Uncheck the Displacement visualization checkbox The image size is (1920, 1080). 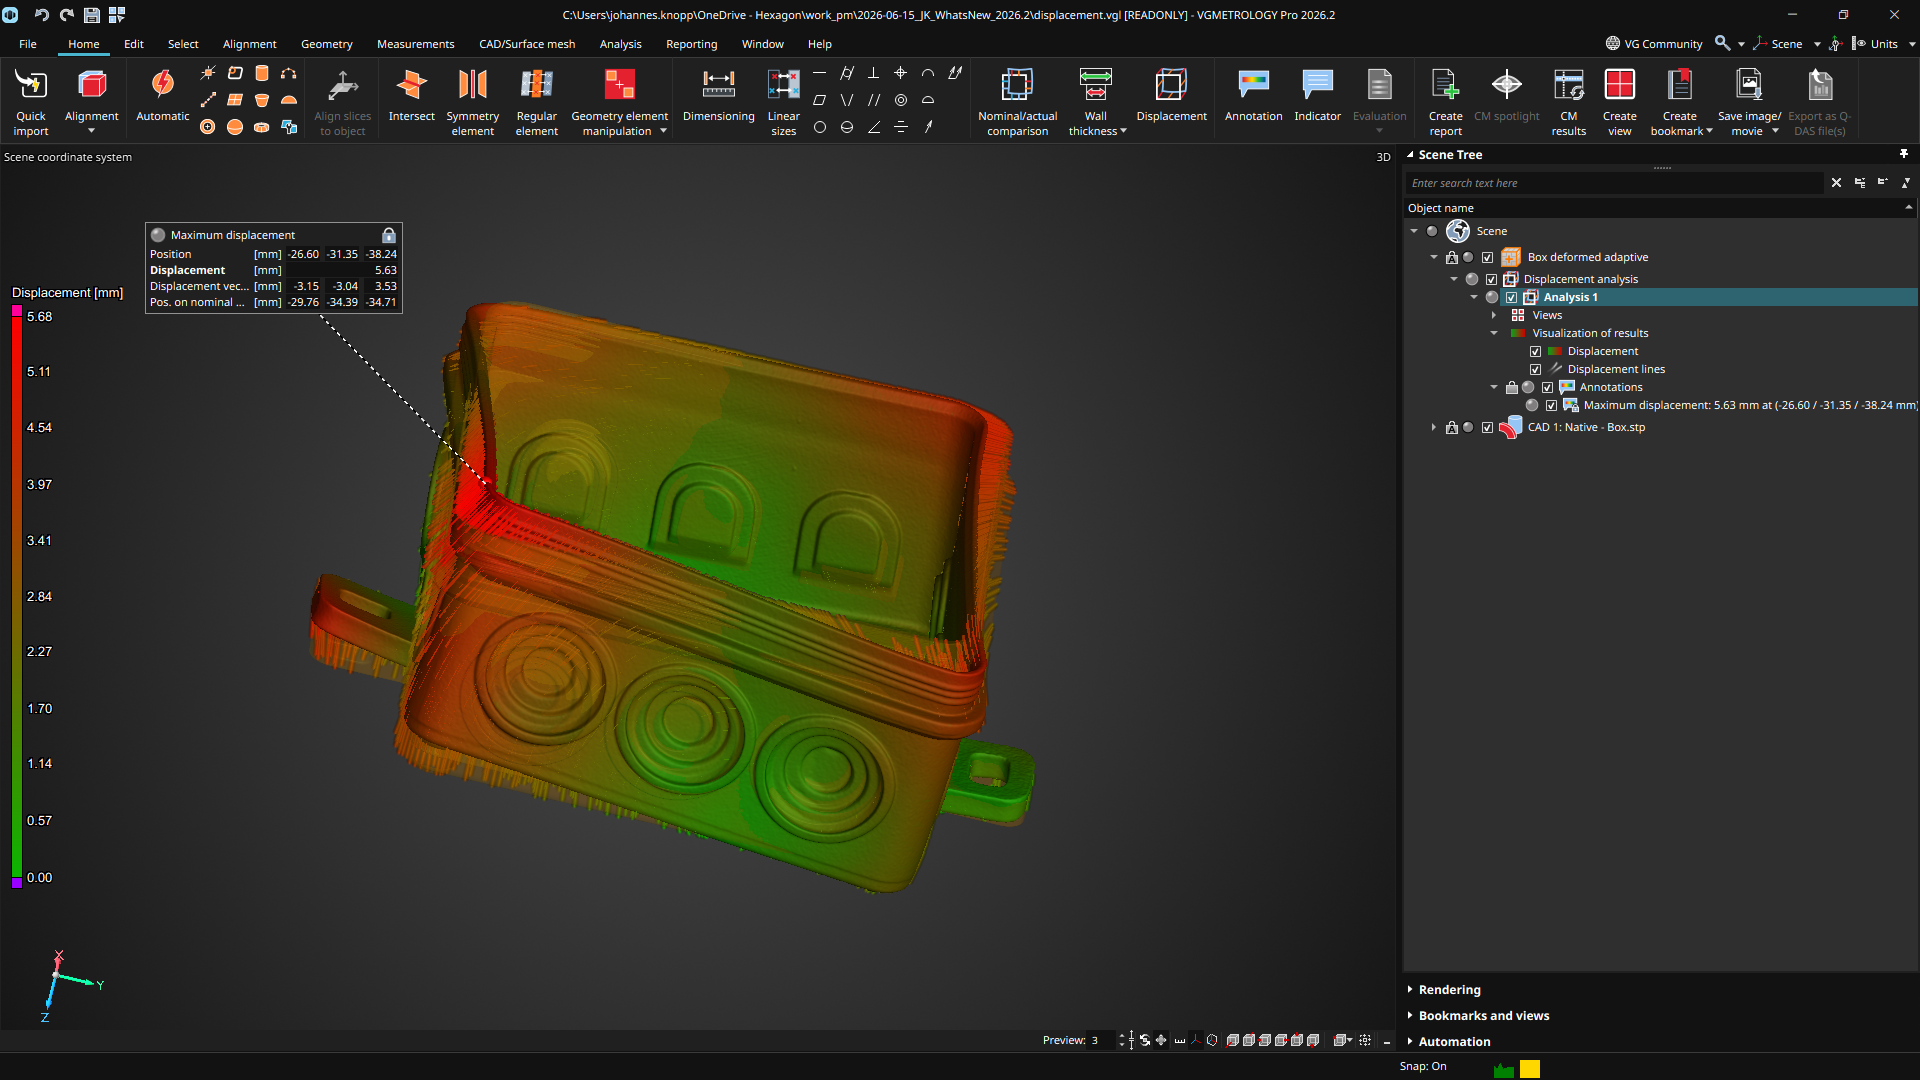(1536, 352)
